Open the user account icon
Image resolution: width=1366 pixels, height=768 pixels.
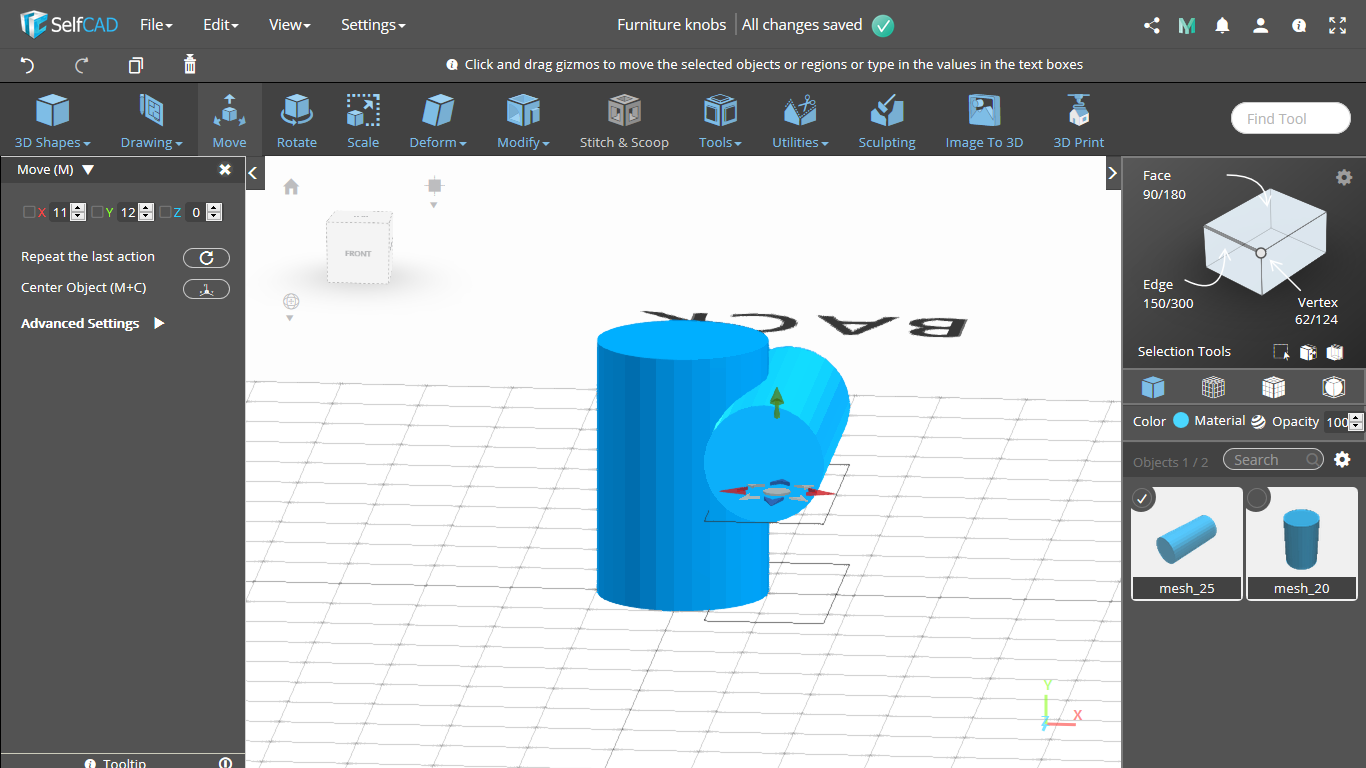[x=1261, y=26]
